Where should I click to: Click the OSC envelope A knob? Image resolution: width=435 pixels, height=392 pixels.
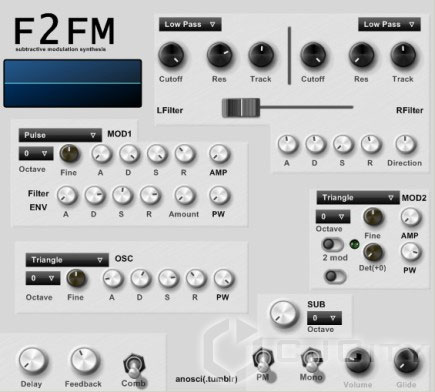click(112, 279)
